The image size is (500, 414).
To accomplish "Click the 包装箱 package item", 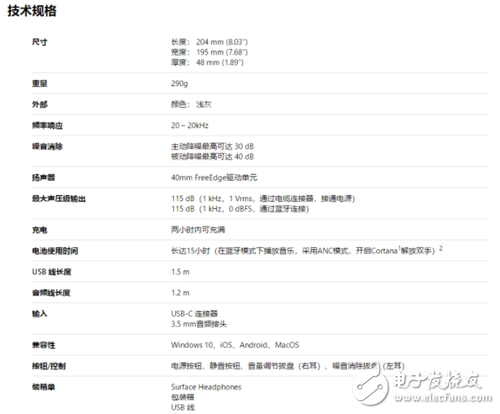I will coord(182,397).
